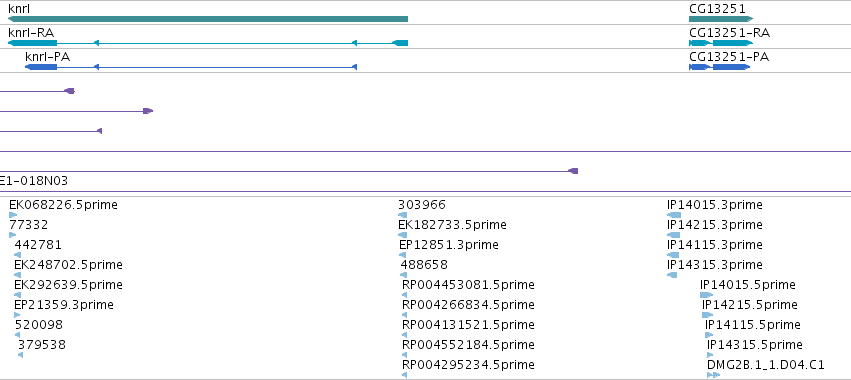Select the IP14015.3prime EST arrow
The image size is (851, 380).
674,215
